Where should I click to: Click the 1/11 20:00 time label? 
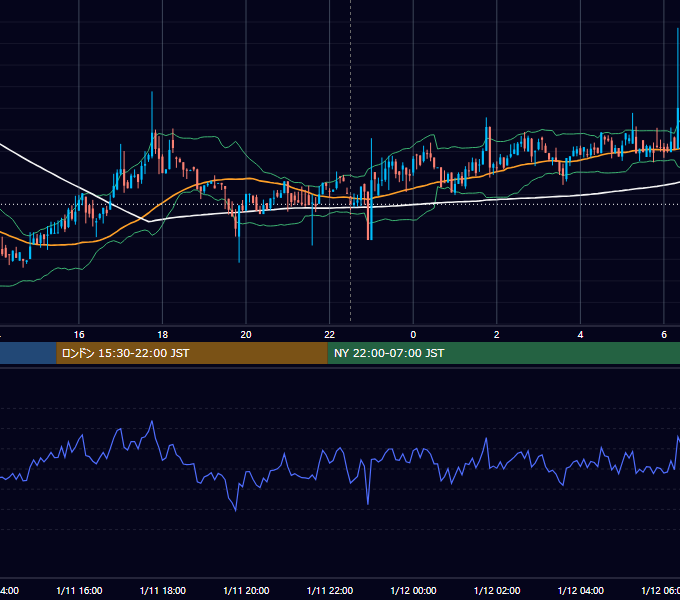246,590
